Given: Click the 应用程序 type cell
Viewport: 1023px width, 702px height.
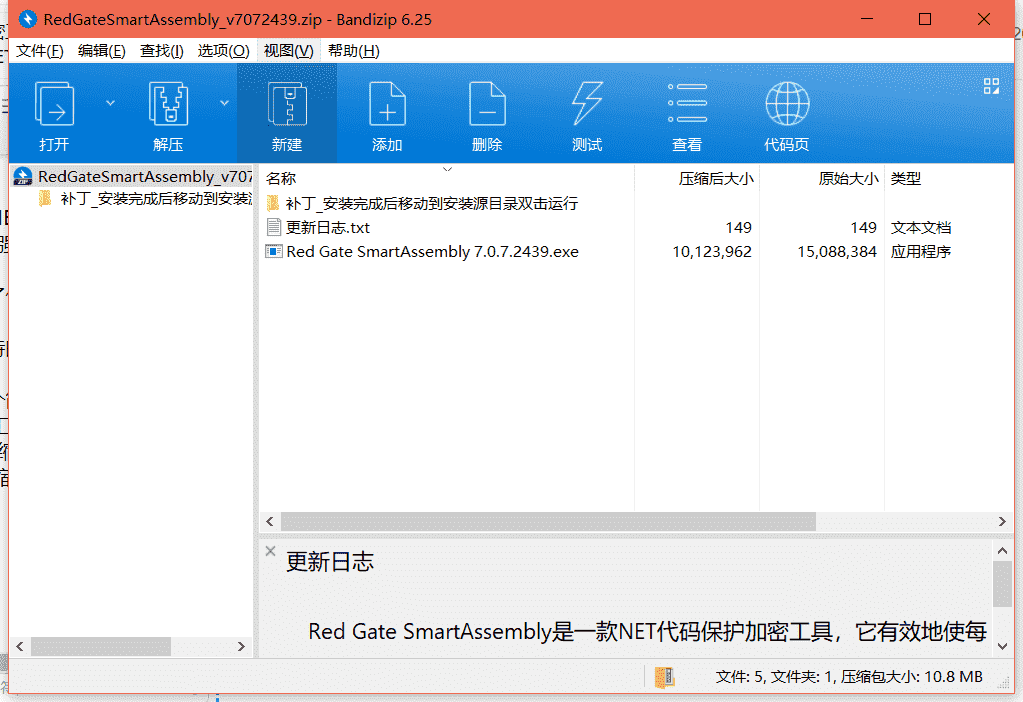Looking at the screenshot, I should click(921, 252).
